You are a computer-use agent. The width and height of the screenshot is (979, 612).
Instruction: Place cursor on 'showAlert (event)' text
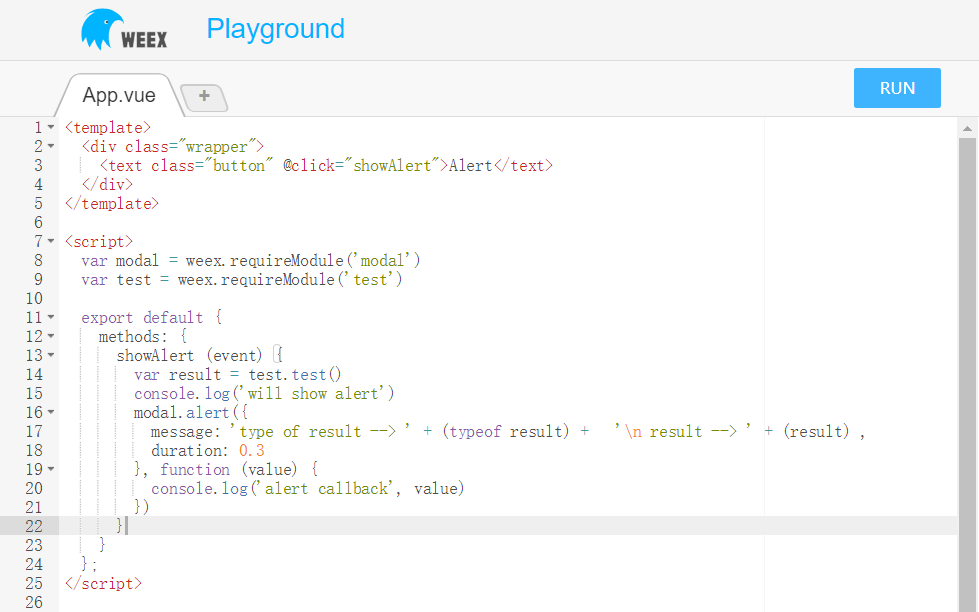point(190,356)
